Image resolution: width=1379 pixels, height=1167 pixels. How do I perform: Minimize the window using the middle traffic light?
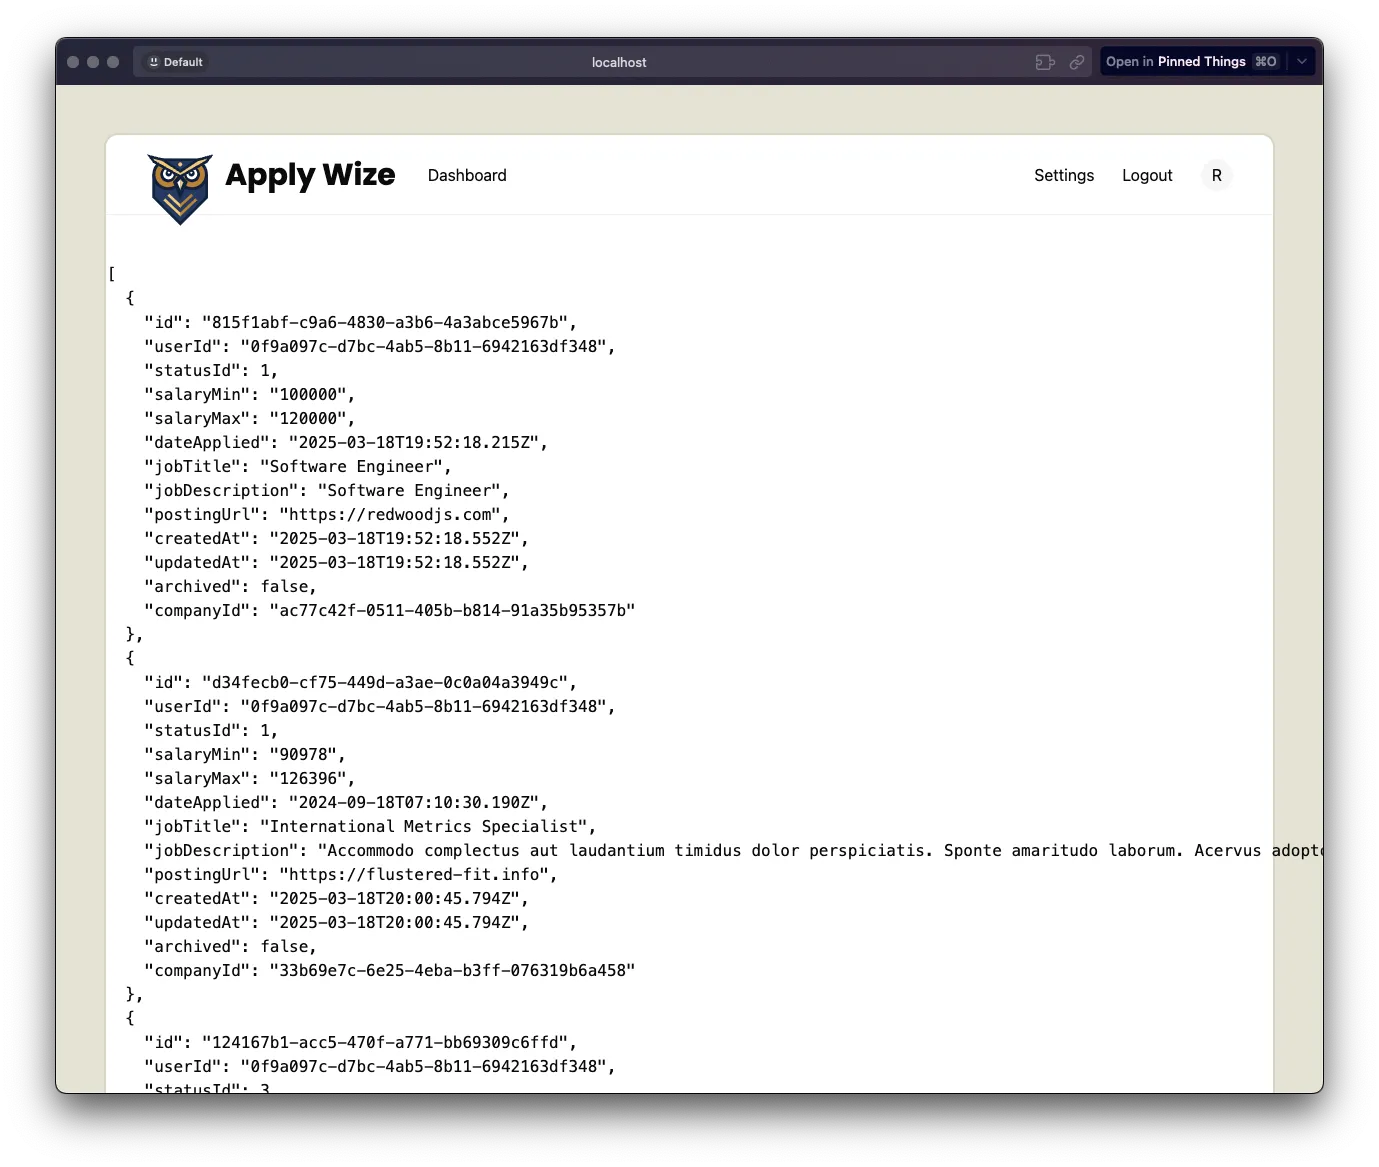93,62
